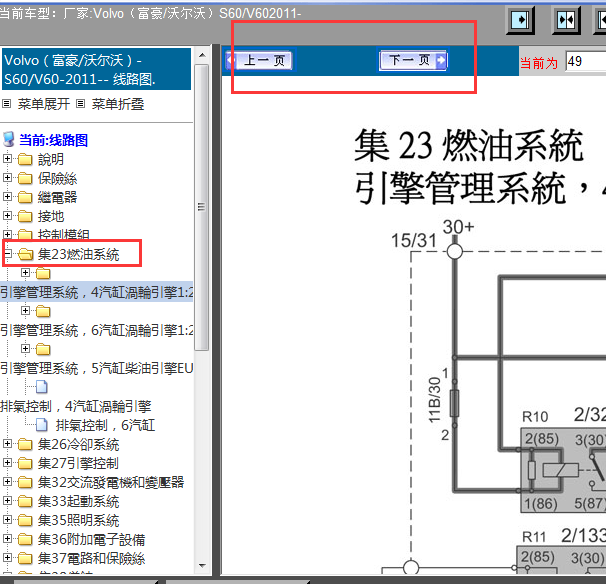This screenshot has width=606, height=584.
Task: Expand the 說明 folder
Action: click(7, 158)
